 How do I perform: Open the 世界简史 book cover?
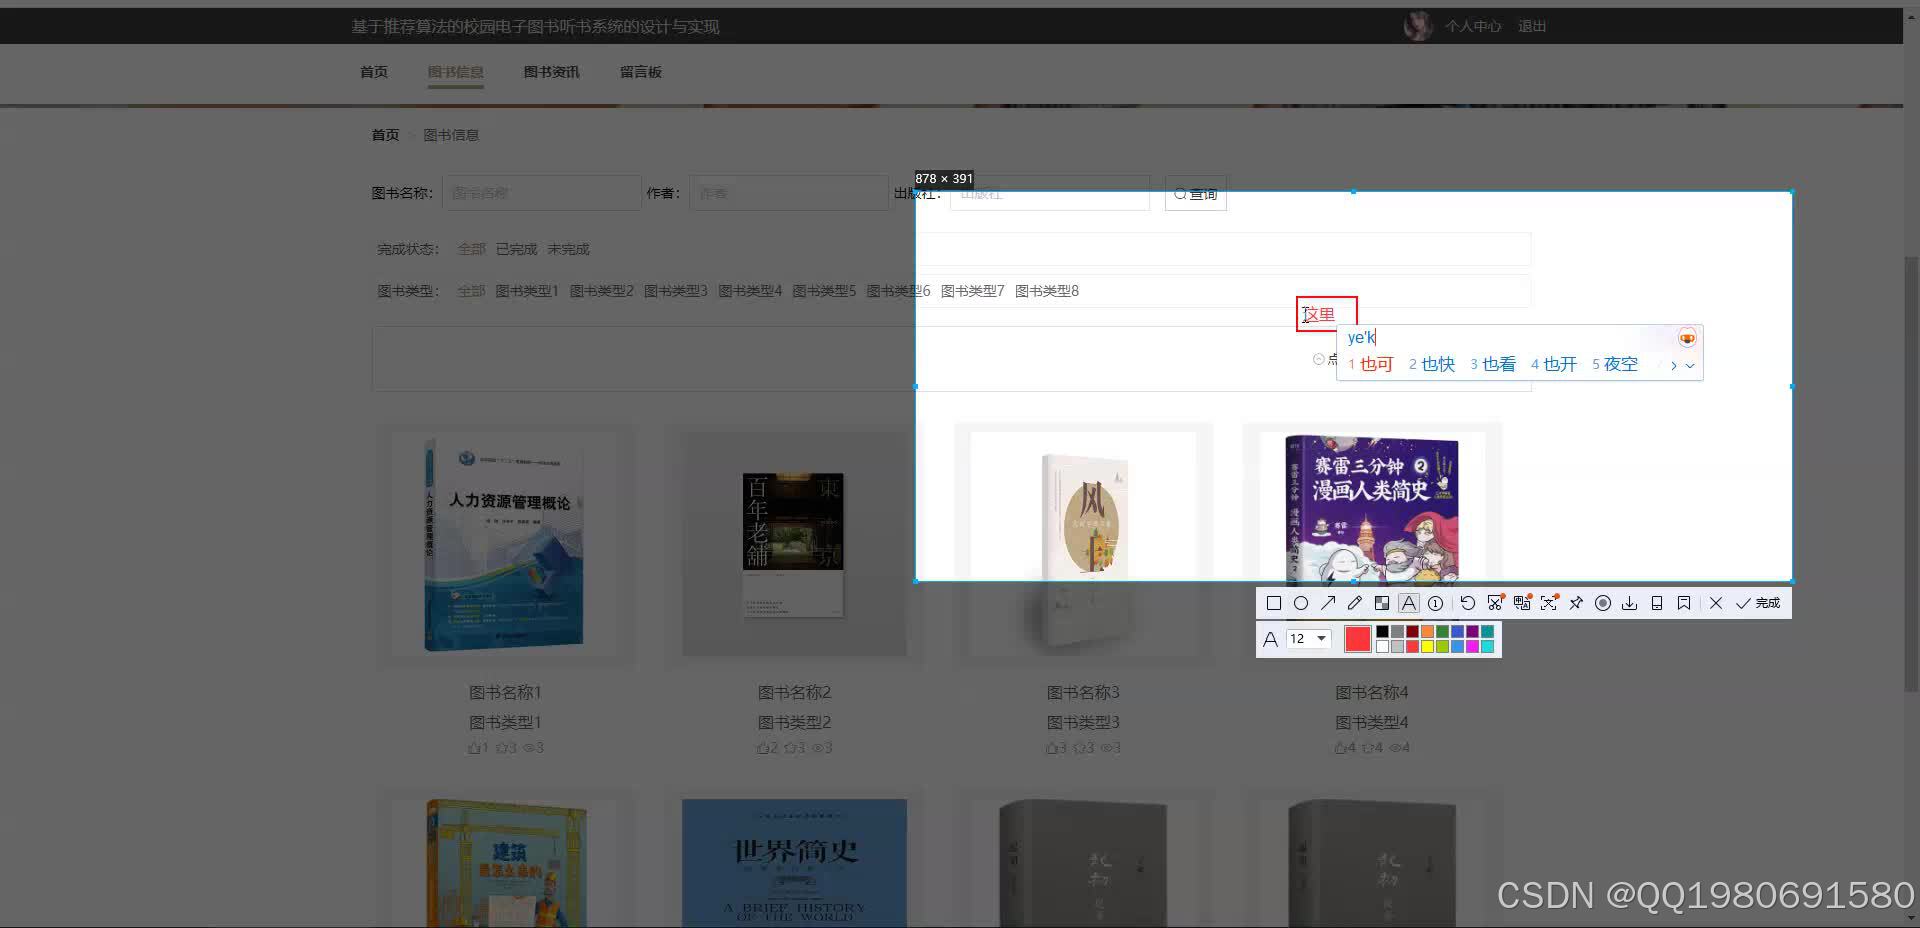pos(794,863)
